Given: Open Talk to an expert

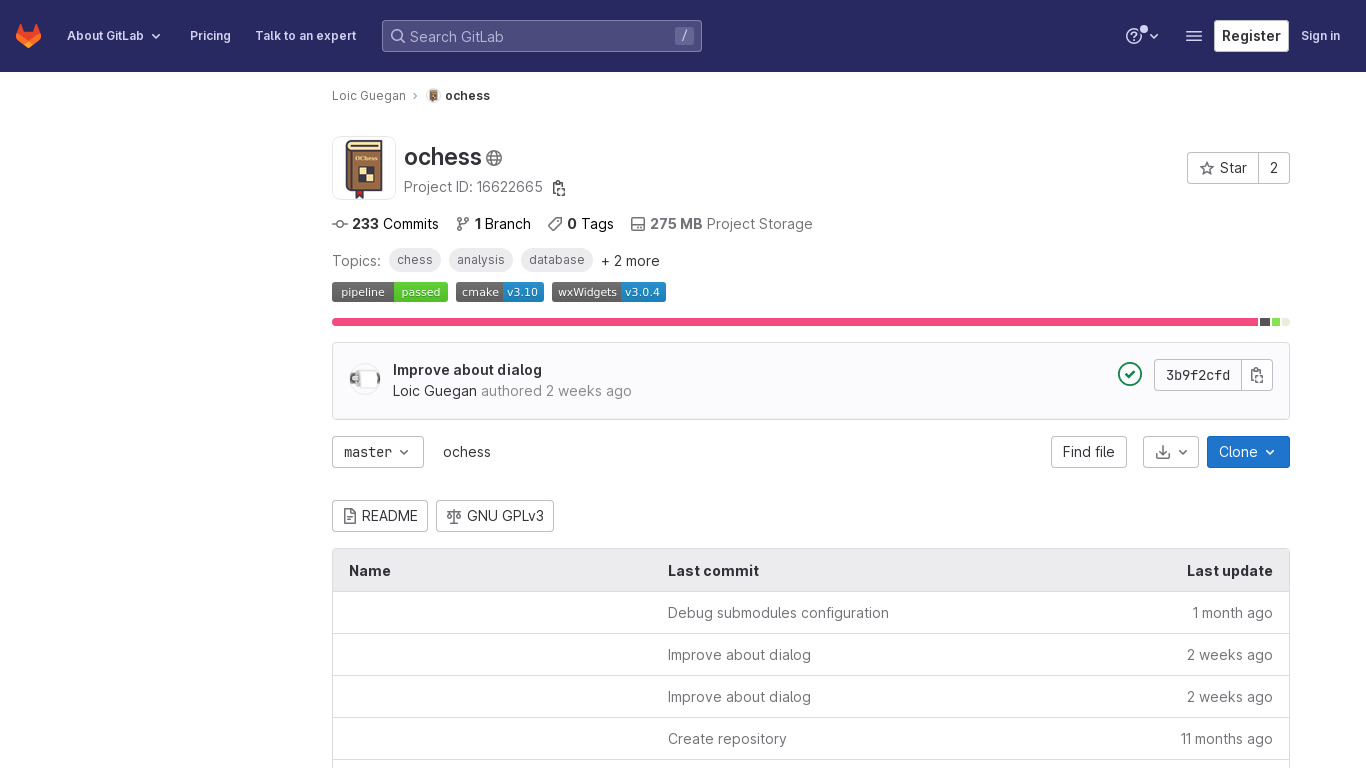Looking at the screenshot, I should 305,36.
